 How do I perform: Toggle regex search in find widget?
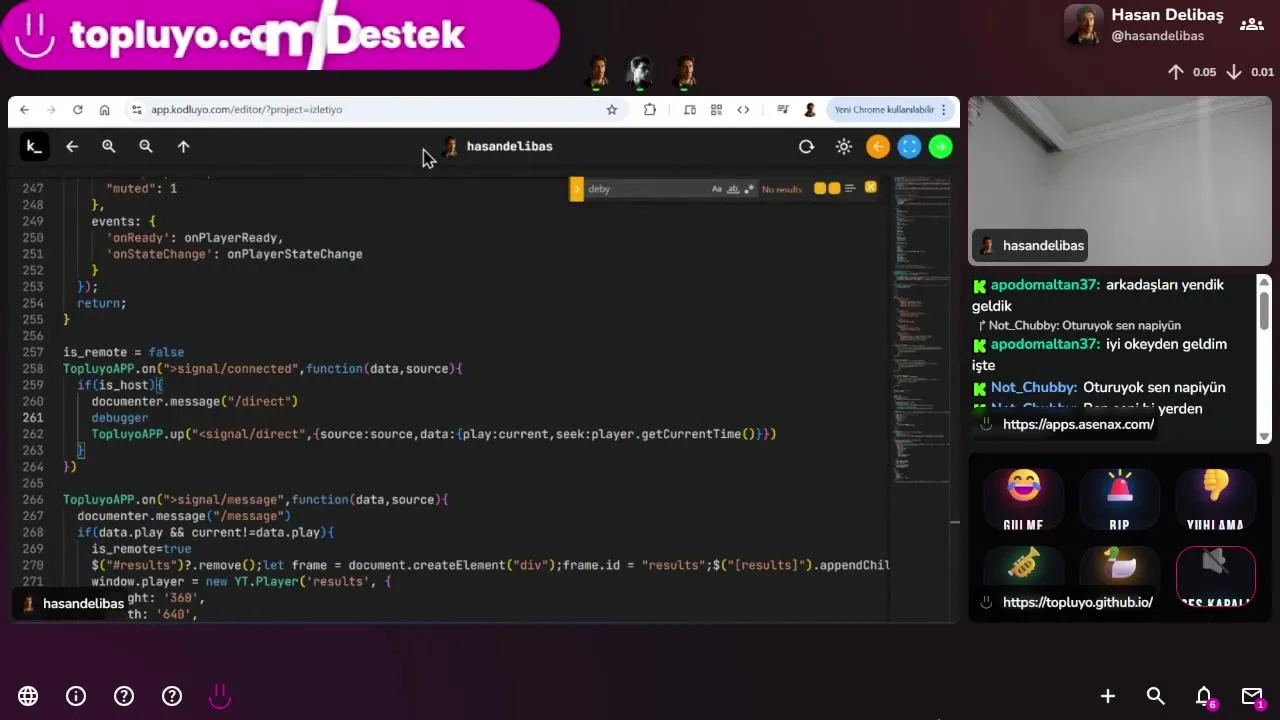[x=749, y=189]
